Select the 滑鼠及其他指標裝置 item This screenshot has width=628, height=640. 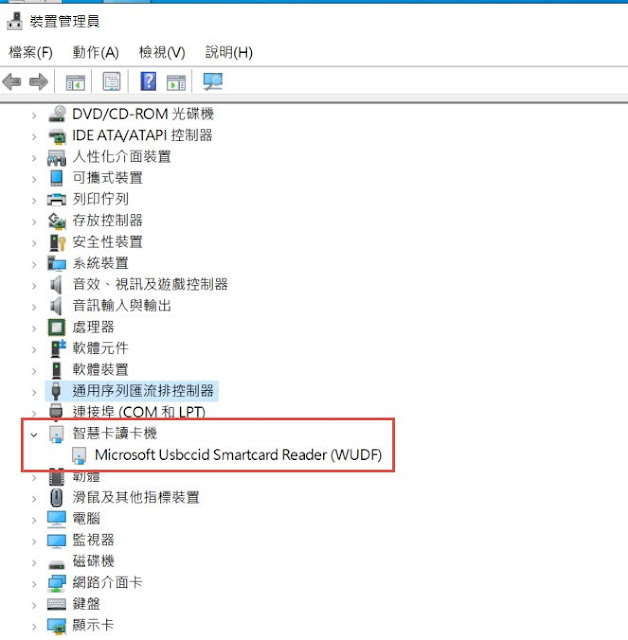pyautogui.click(x=136, y=497)
